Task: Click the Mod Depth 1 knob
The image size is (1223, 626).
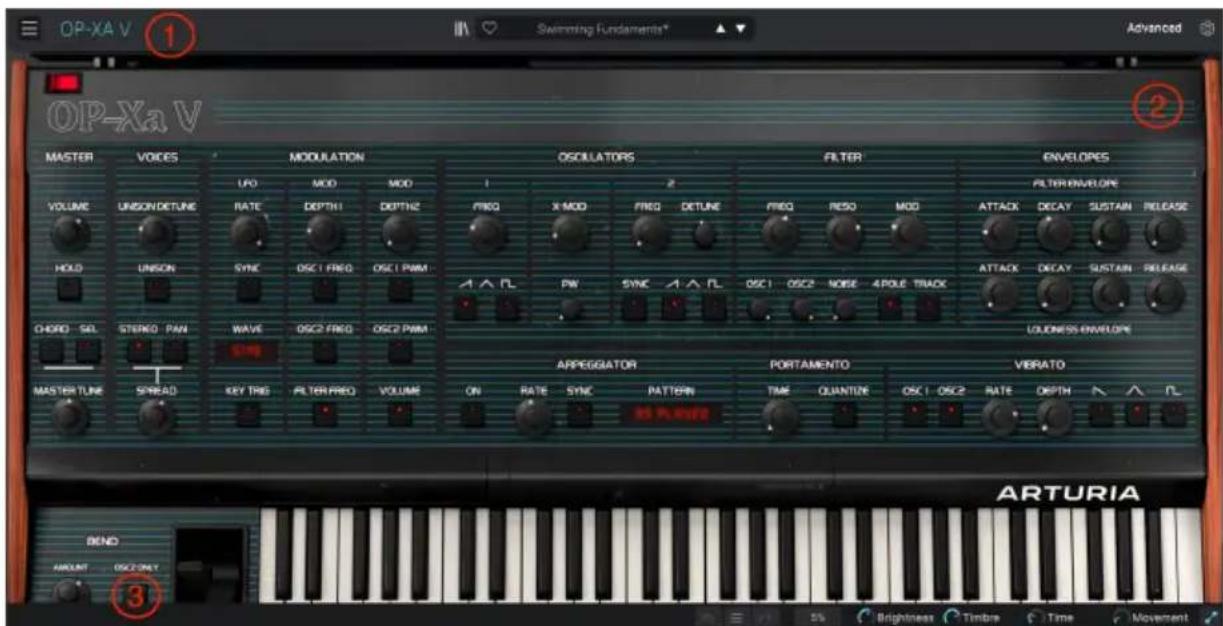Action: pyautogui.click(x=324, y=233)
